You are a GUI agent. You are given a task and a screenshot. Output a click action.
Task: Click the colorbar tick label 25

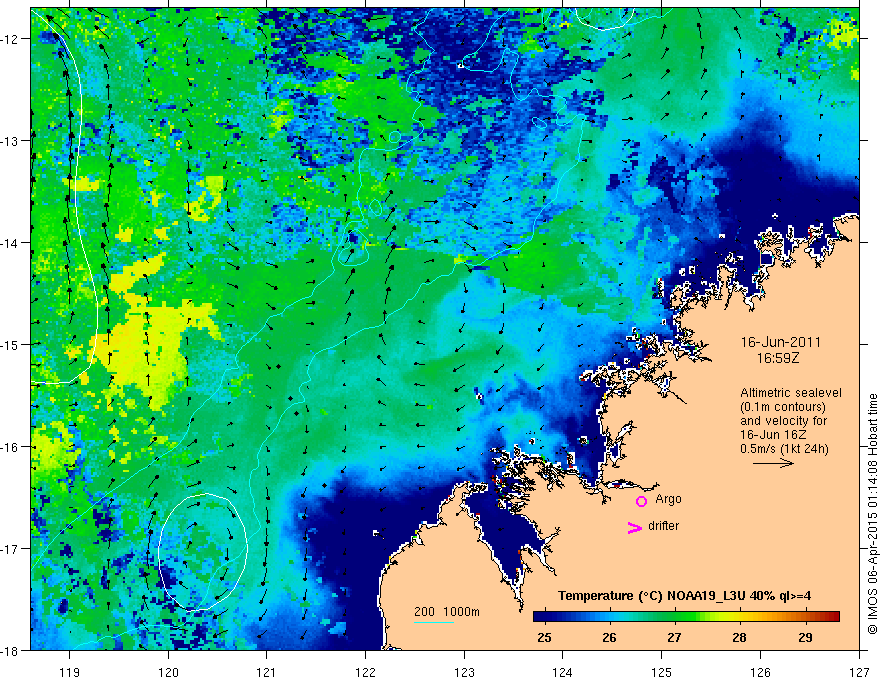point(544,637)
